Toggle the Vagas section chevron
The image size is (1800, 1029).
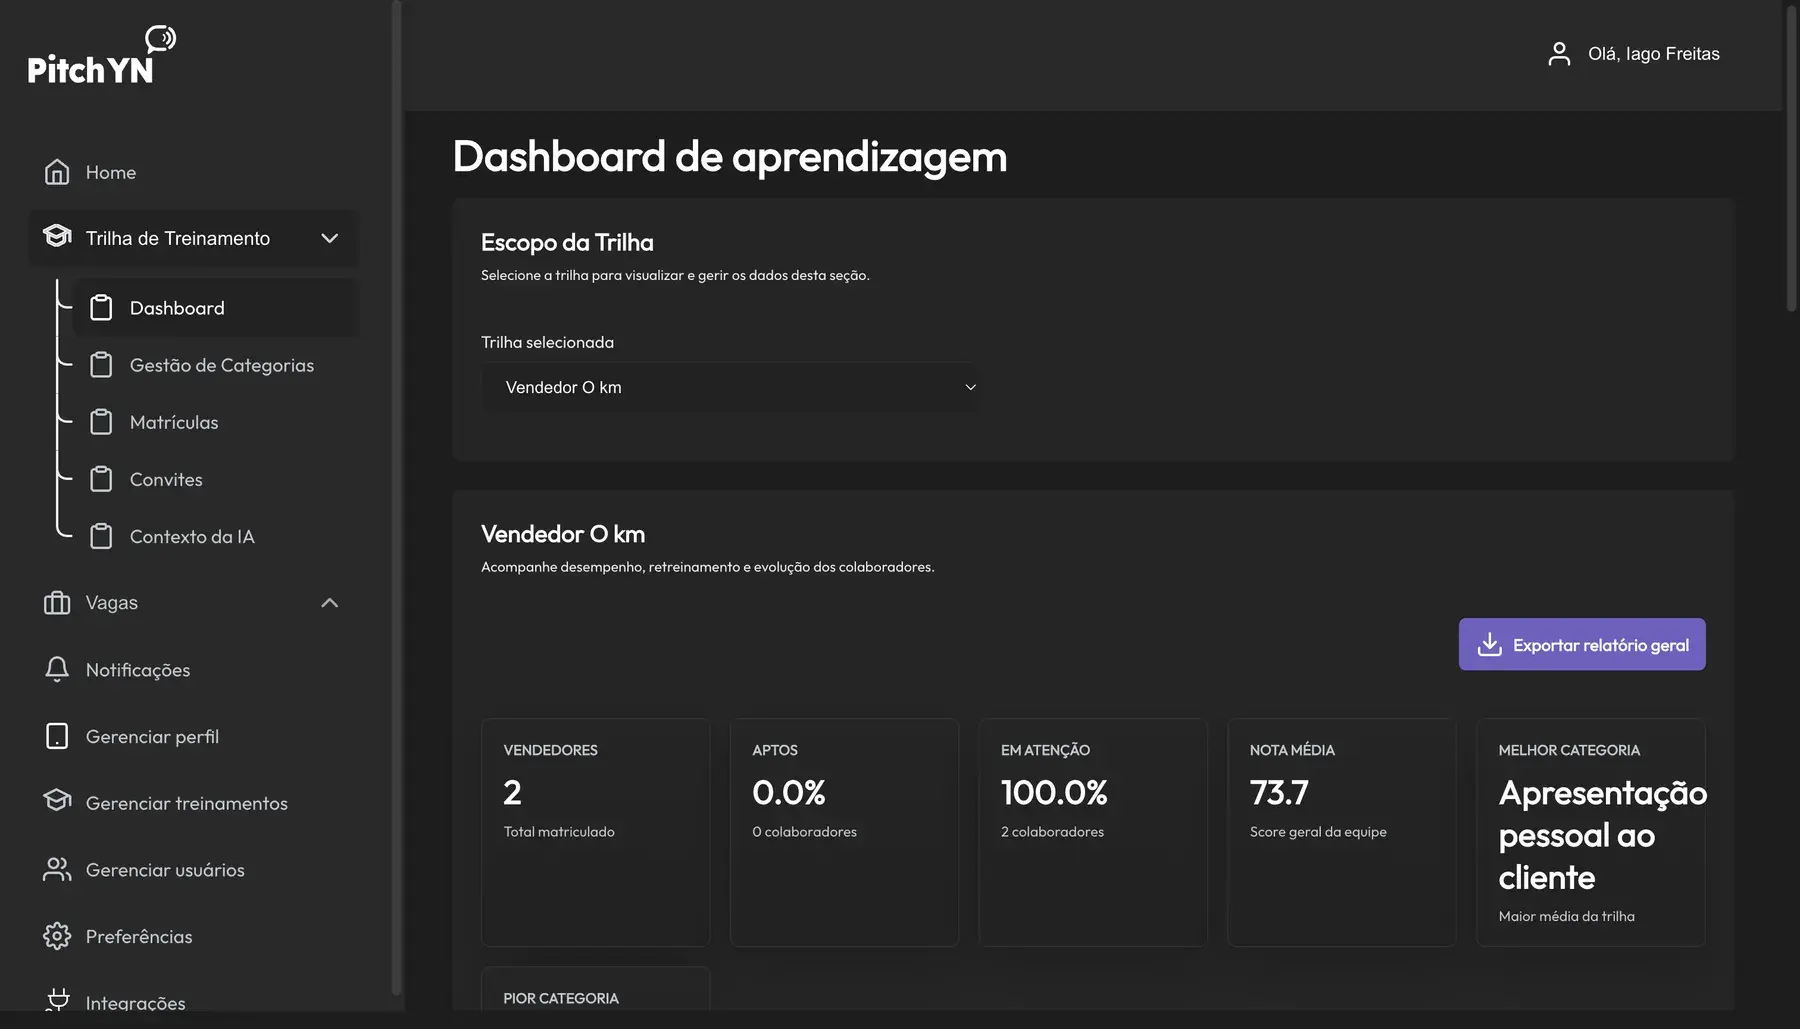tap(330, 603)
